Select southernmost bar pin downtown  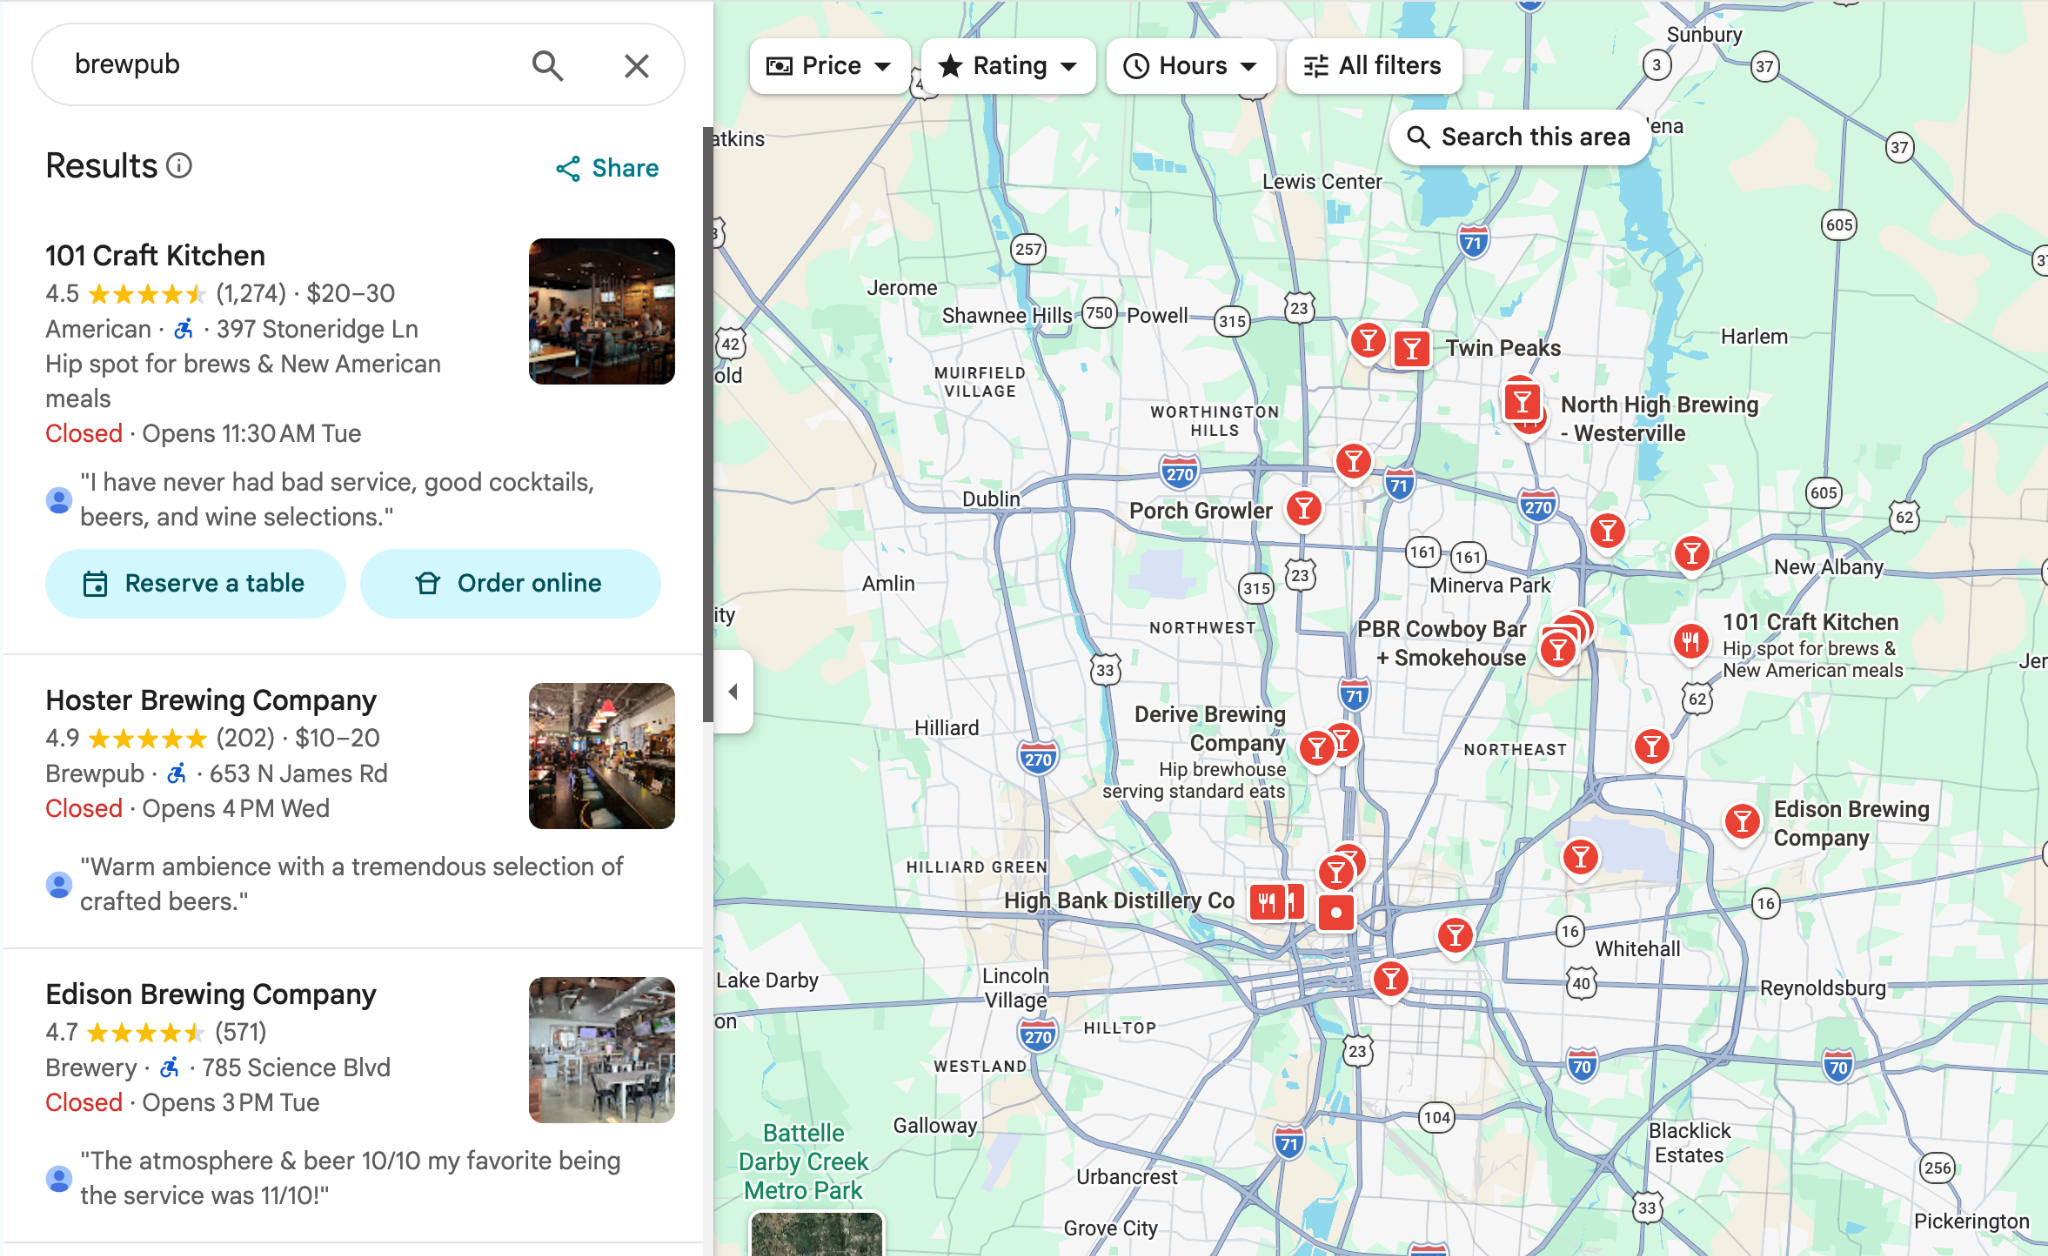[x=1390, y=979]
